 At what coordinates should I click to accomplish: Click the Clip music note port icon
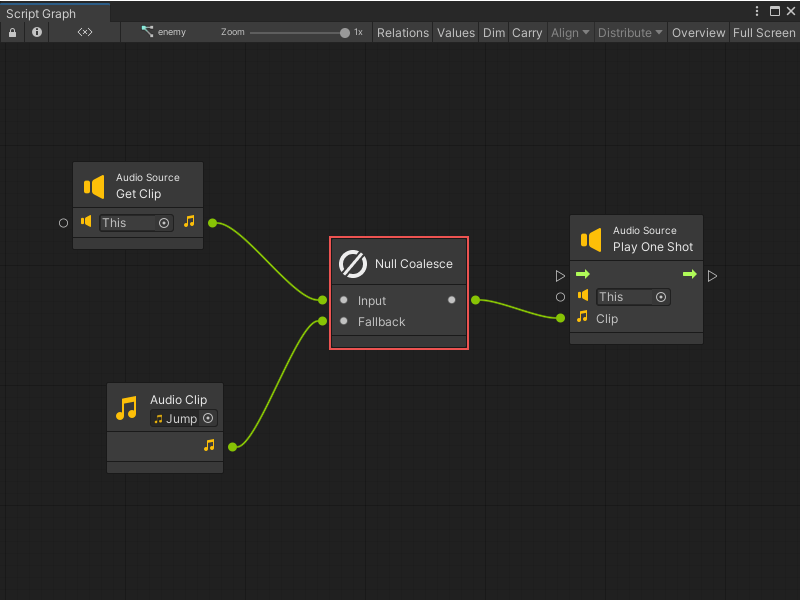[x=583, y=318]
